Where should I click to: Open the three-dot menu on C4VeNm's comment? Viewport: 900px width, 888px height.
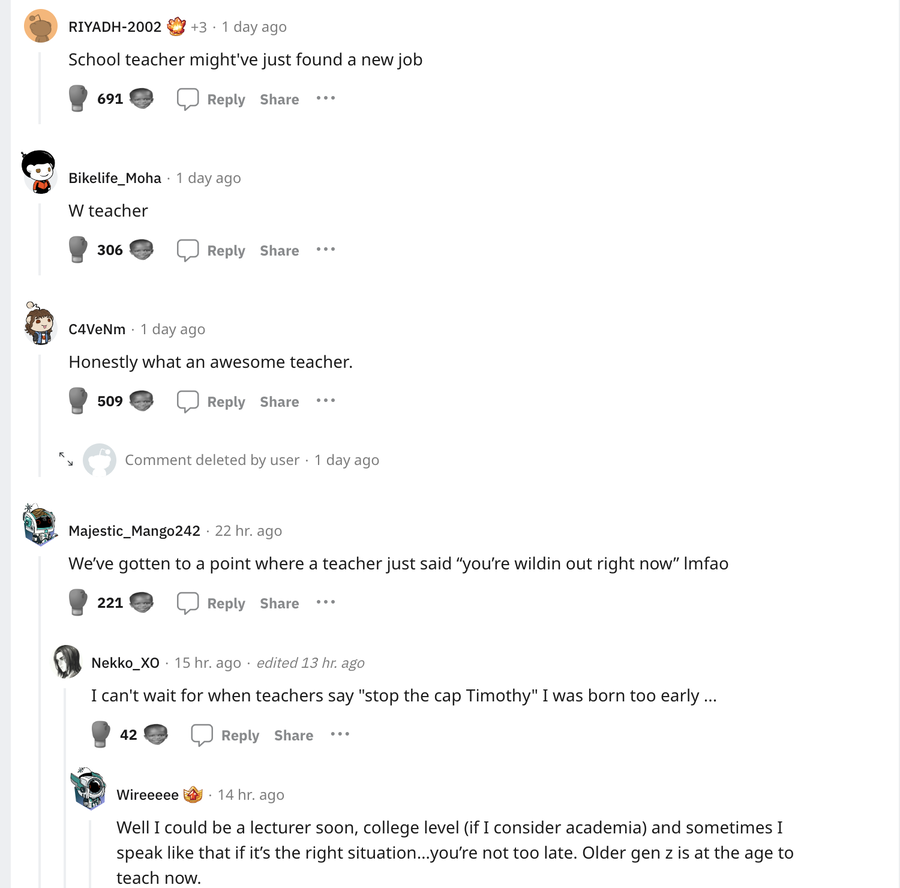coord(325,400)
